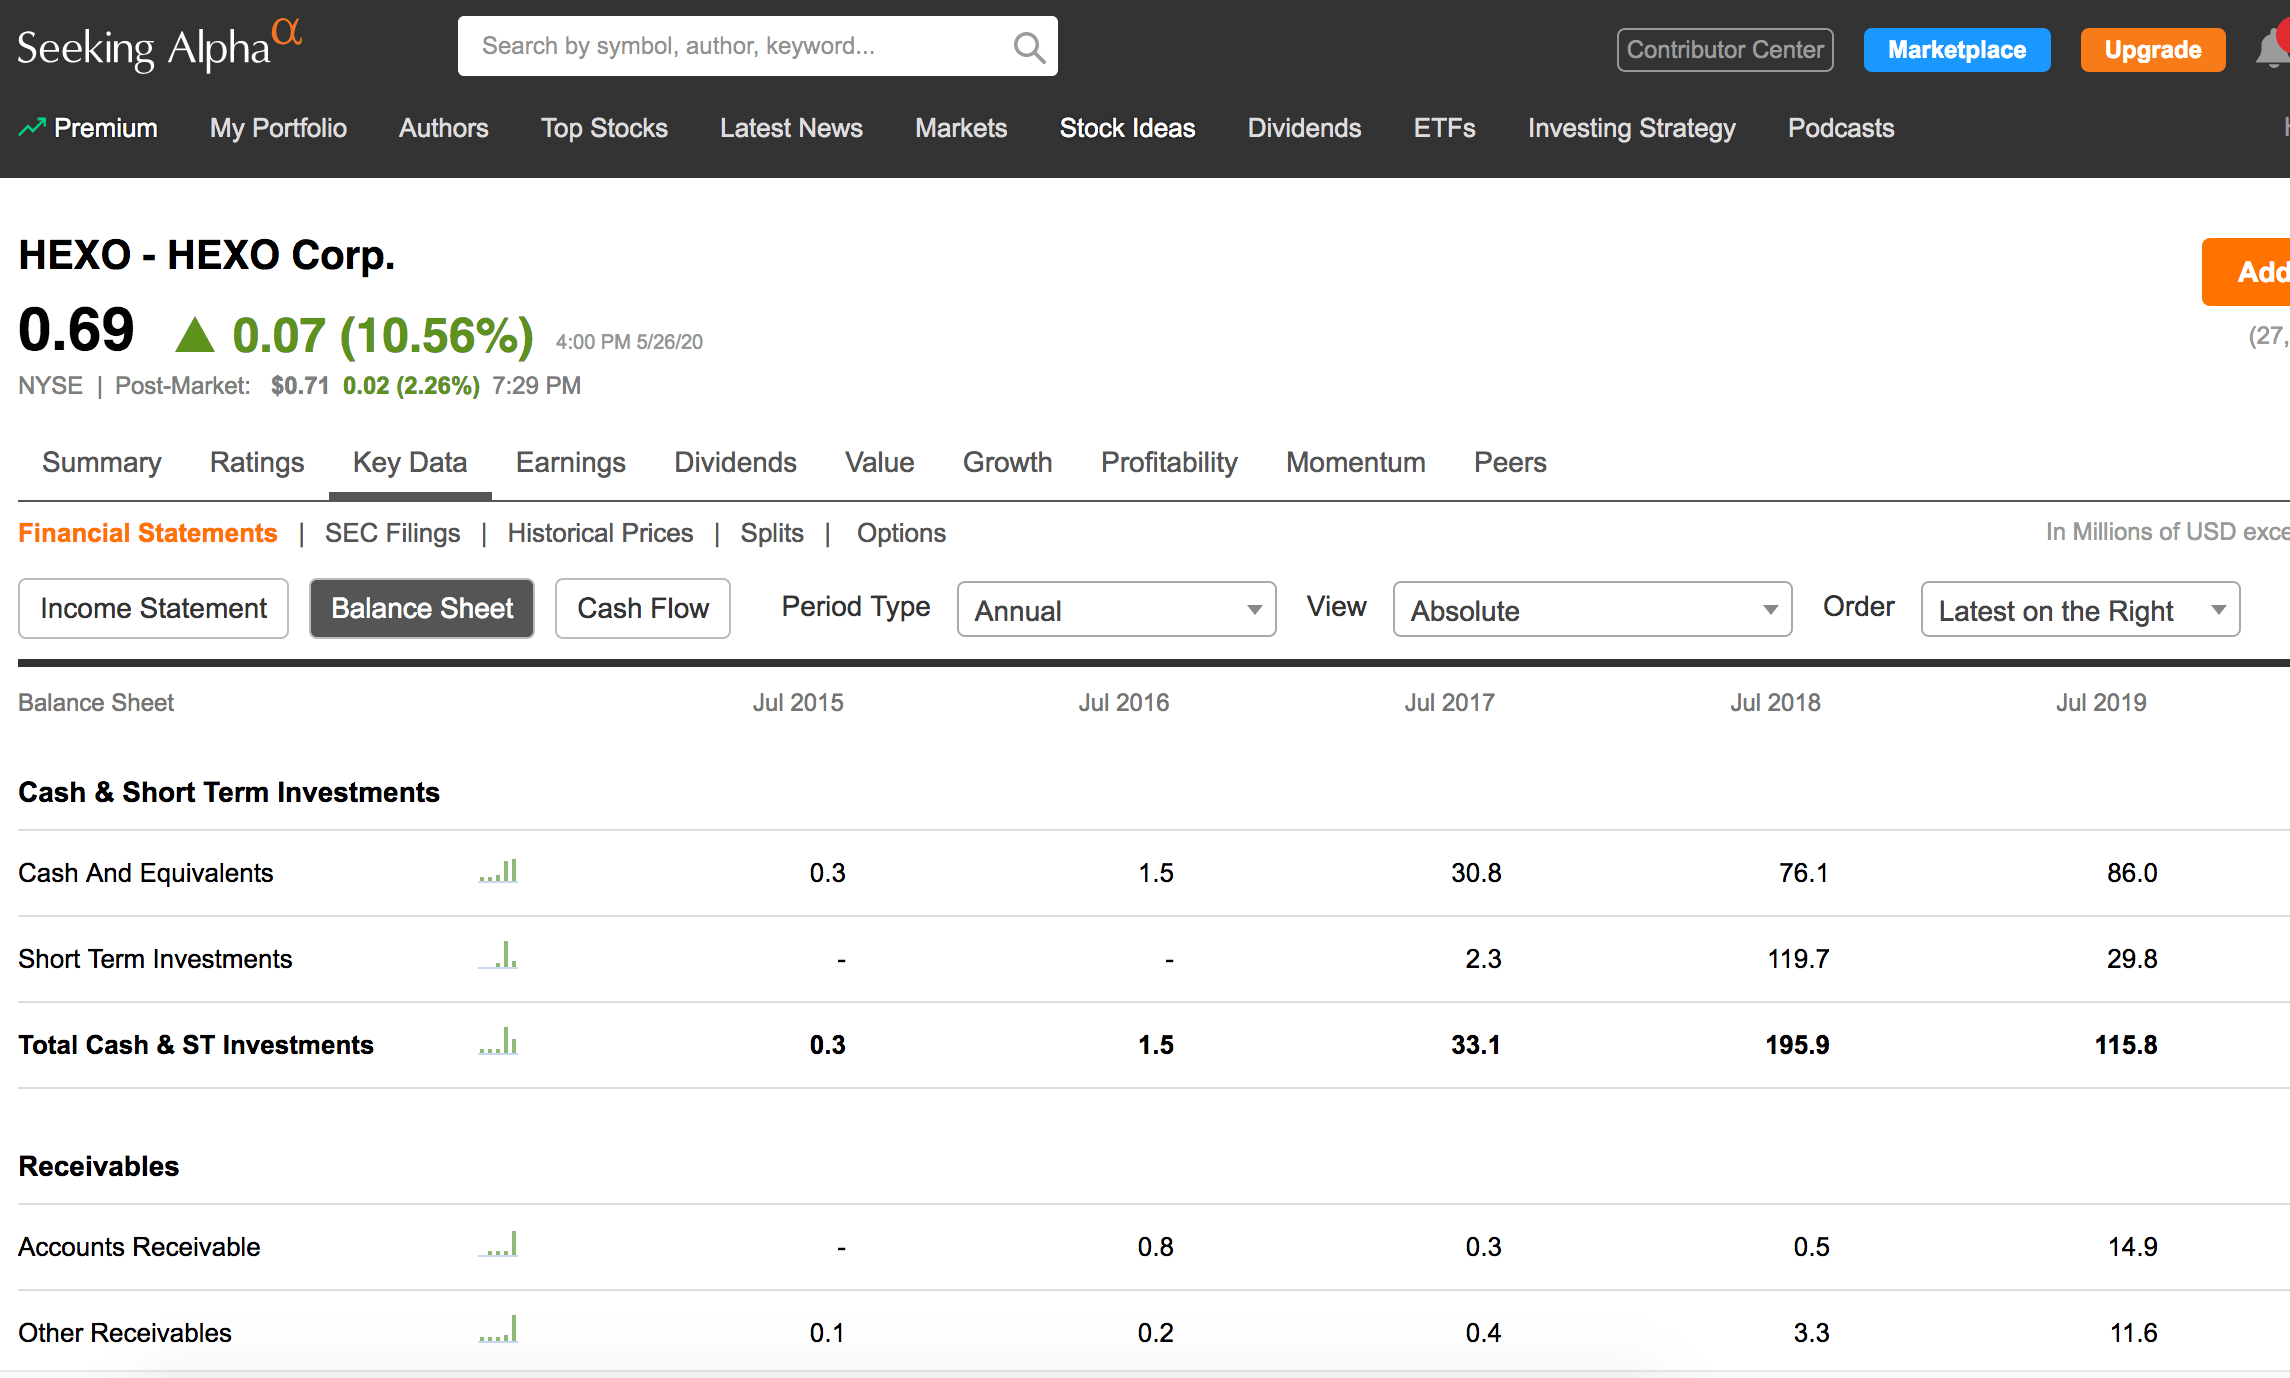The height and width of the screenshot is (1378, 2290).
Task: Switch to the Earnings tab
Action: pos(570,462)
